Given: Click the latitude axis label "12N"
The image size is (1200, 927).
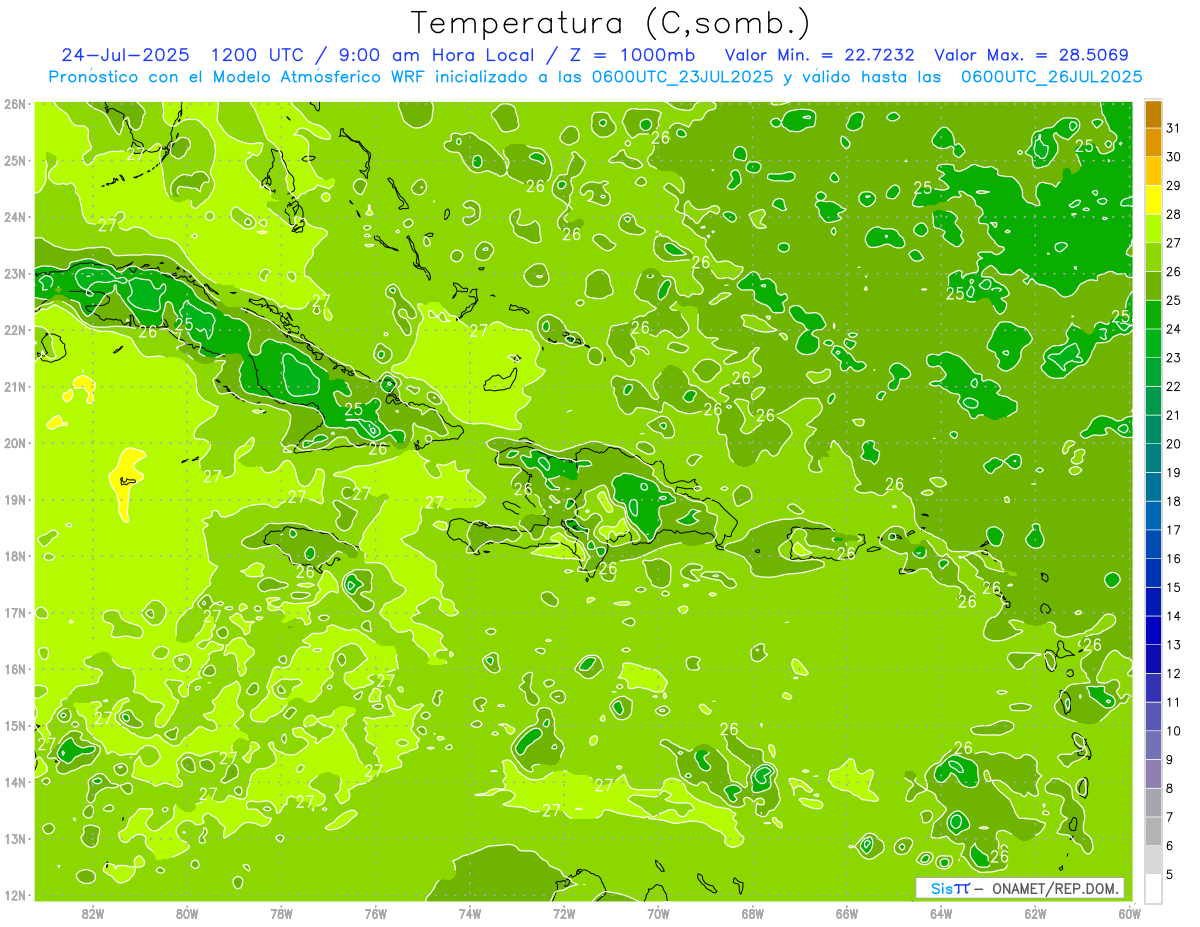Looking at the screenshot, I should click(x=14, y=895).
